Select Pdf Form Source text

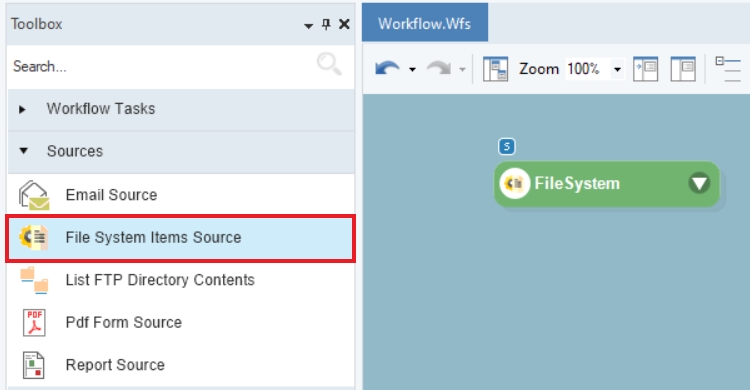pos(124,323)
